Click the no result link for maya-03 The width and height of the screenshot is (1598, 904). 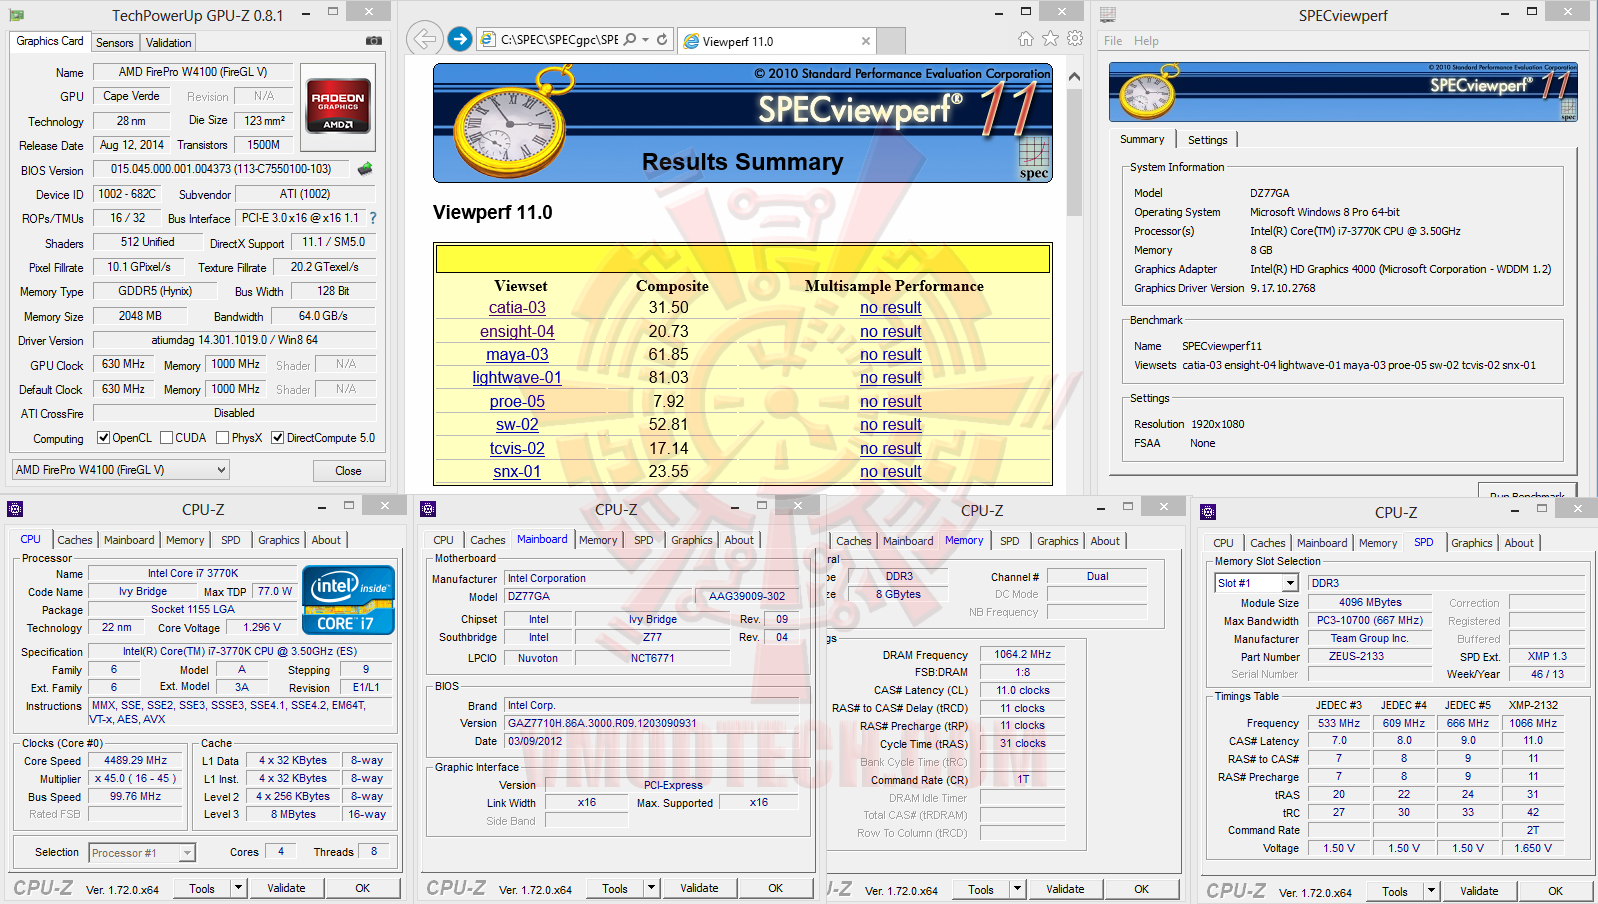891,355
